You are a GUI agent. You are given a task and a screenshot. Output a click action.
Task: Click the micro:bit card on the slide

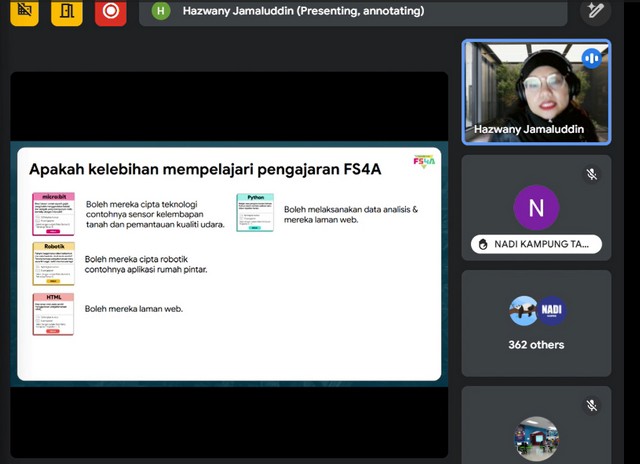(x=53, y=211)
